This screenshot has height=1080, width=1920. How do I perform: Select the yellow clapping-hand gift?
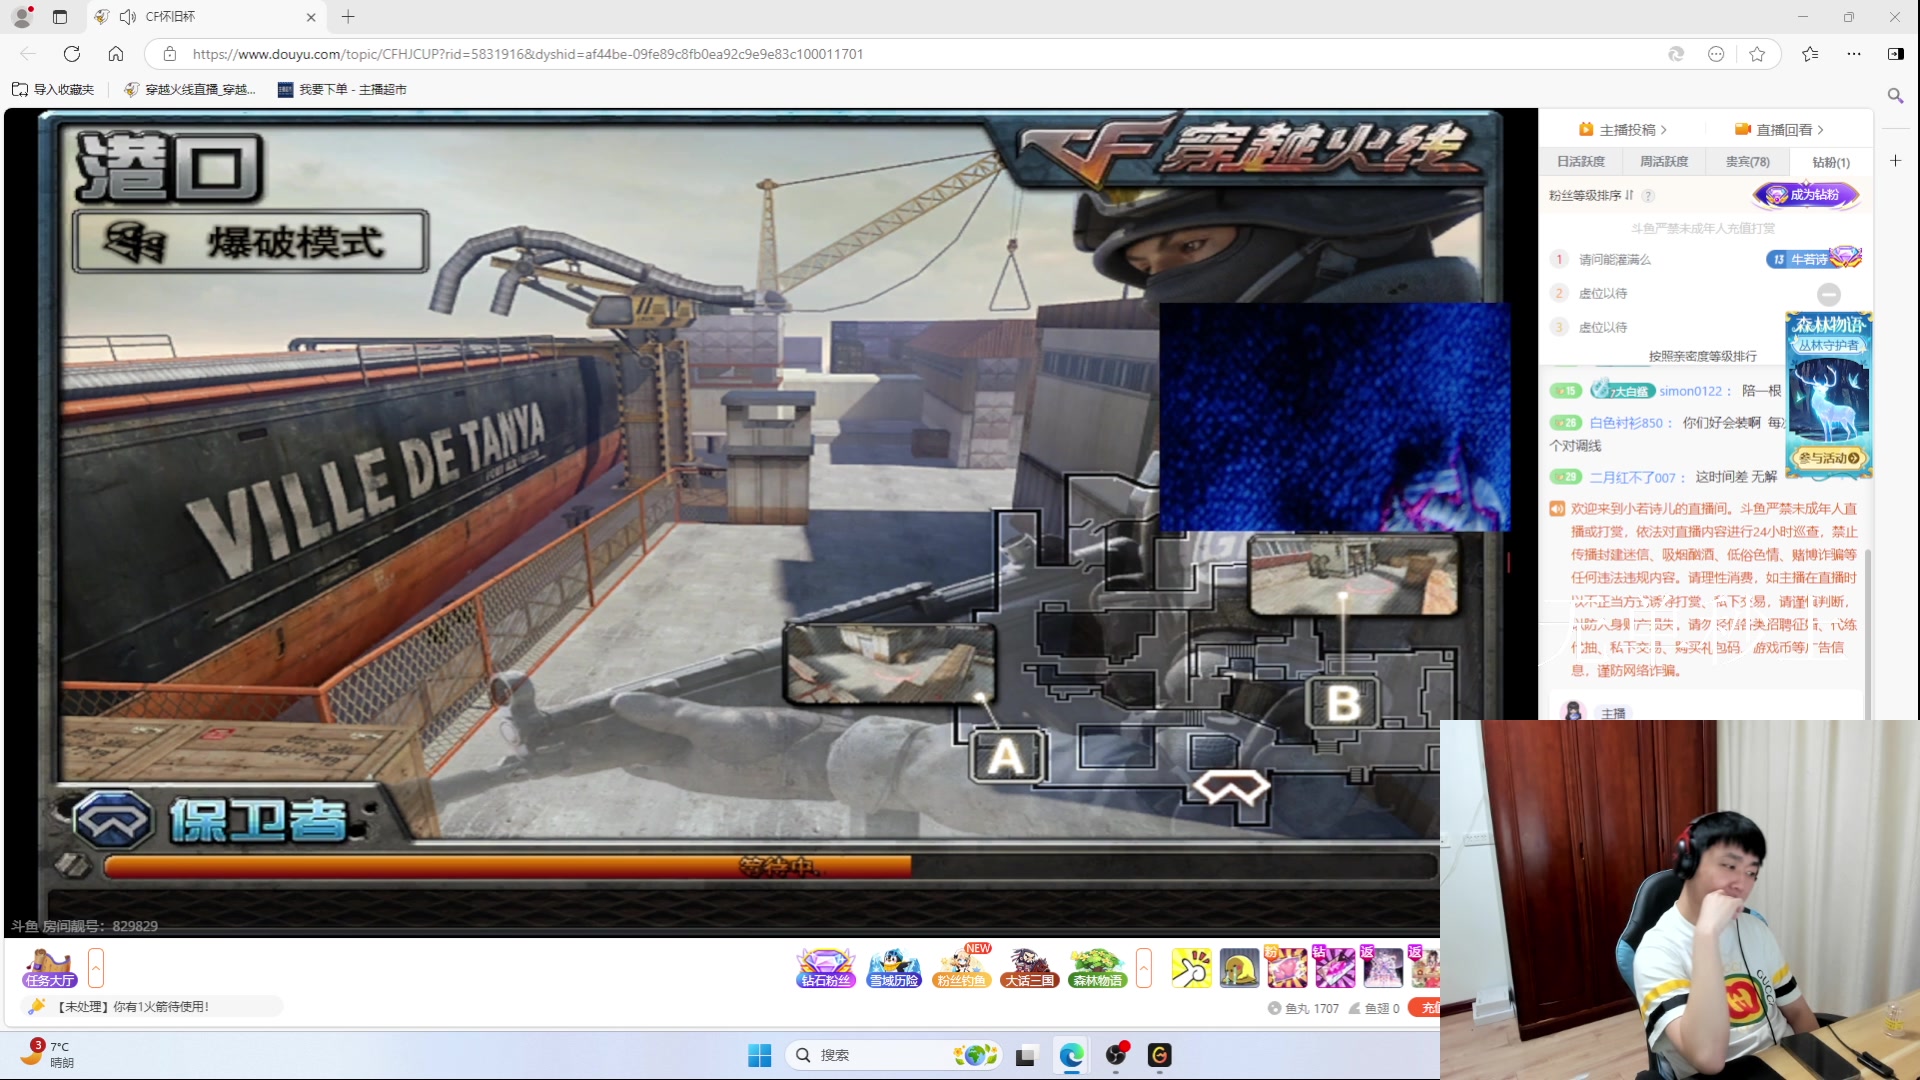coord(1191,967)
